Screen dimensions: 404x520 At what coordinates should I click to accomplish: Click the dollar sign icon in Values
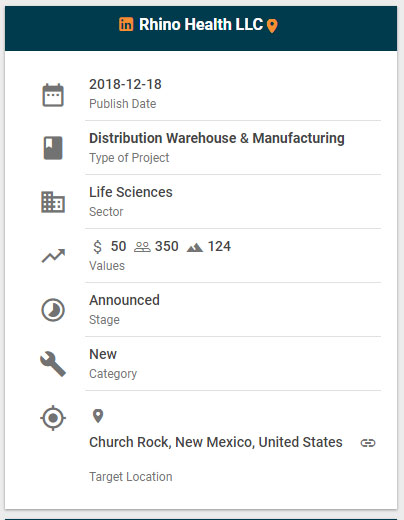pos(97,247)
